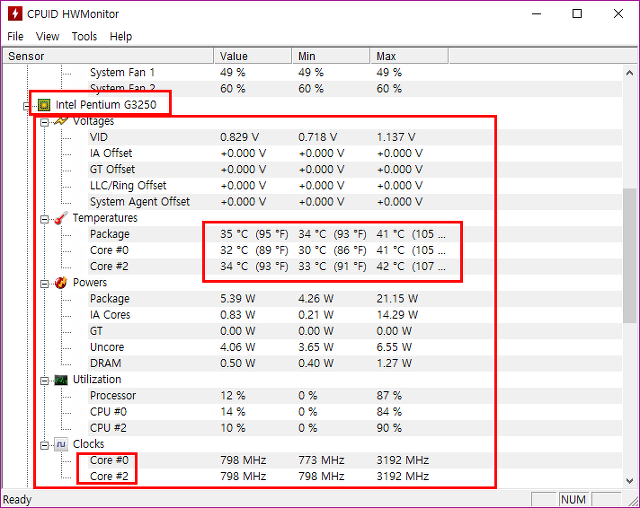Image resolution: width=640 pixels, height=508 pixels.
Task: Click the Powers flame icon
Action: 61,283
